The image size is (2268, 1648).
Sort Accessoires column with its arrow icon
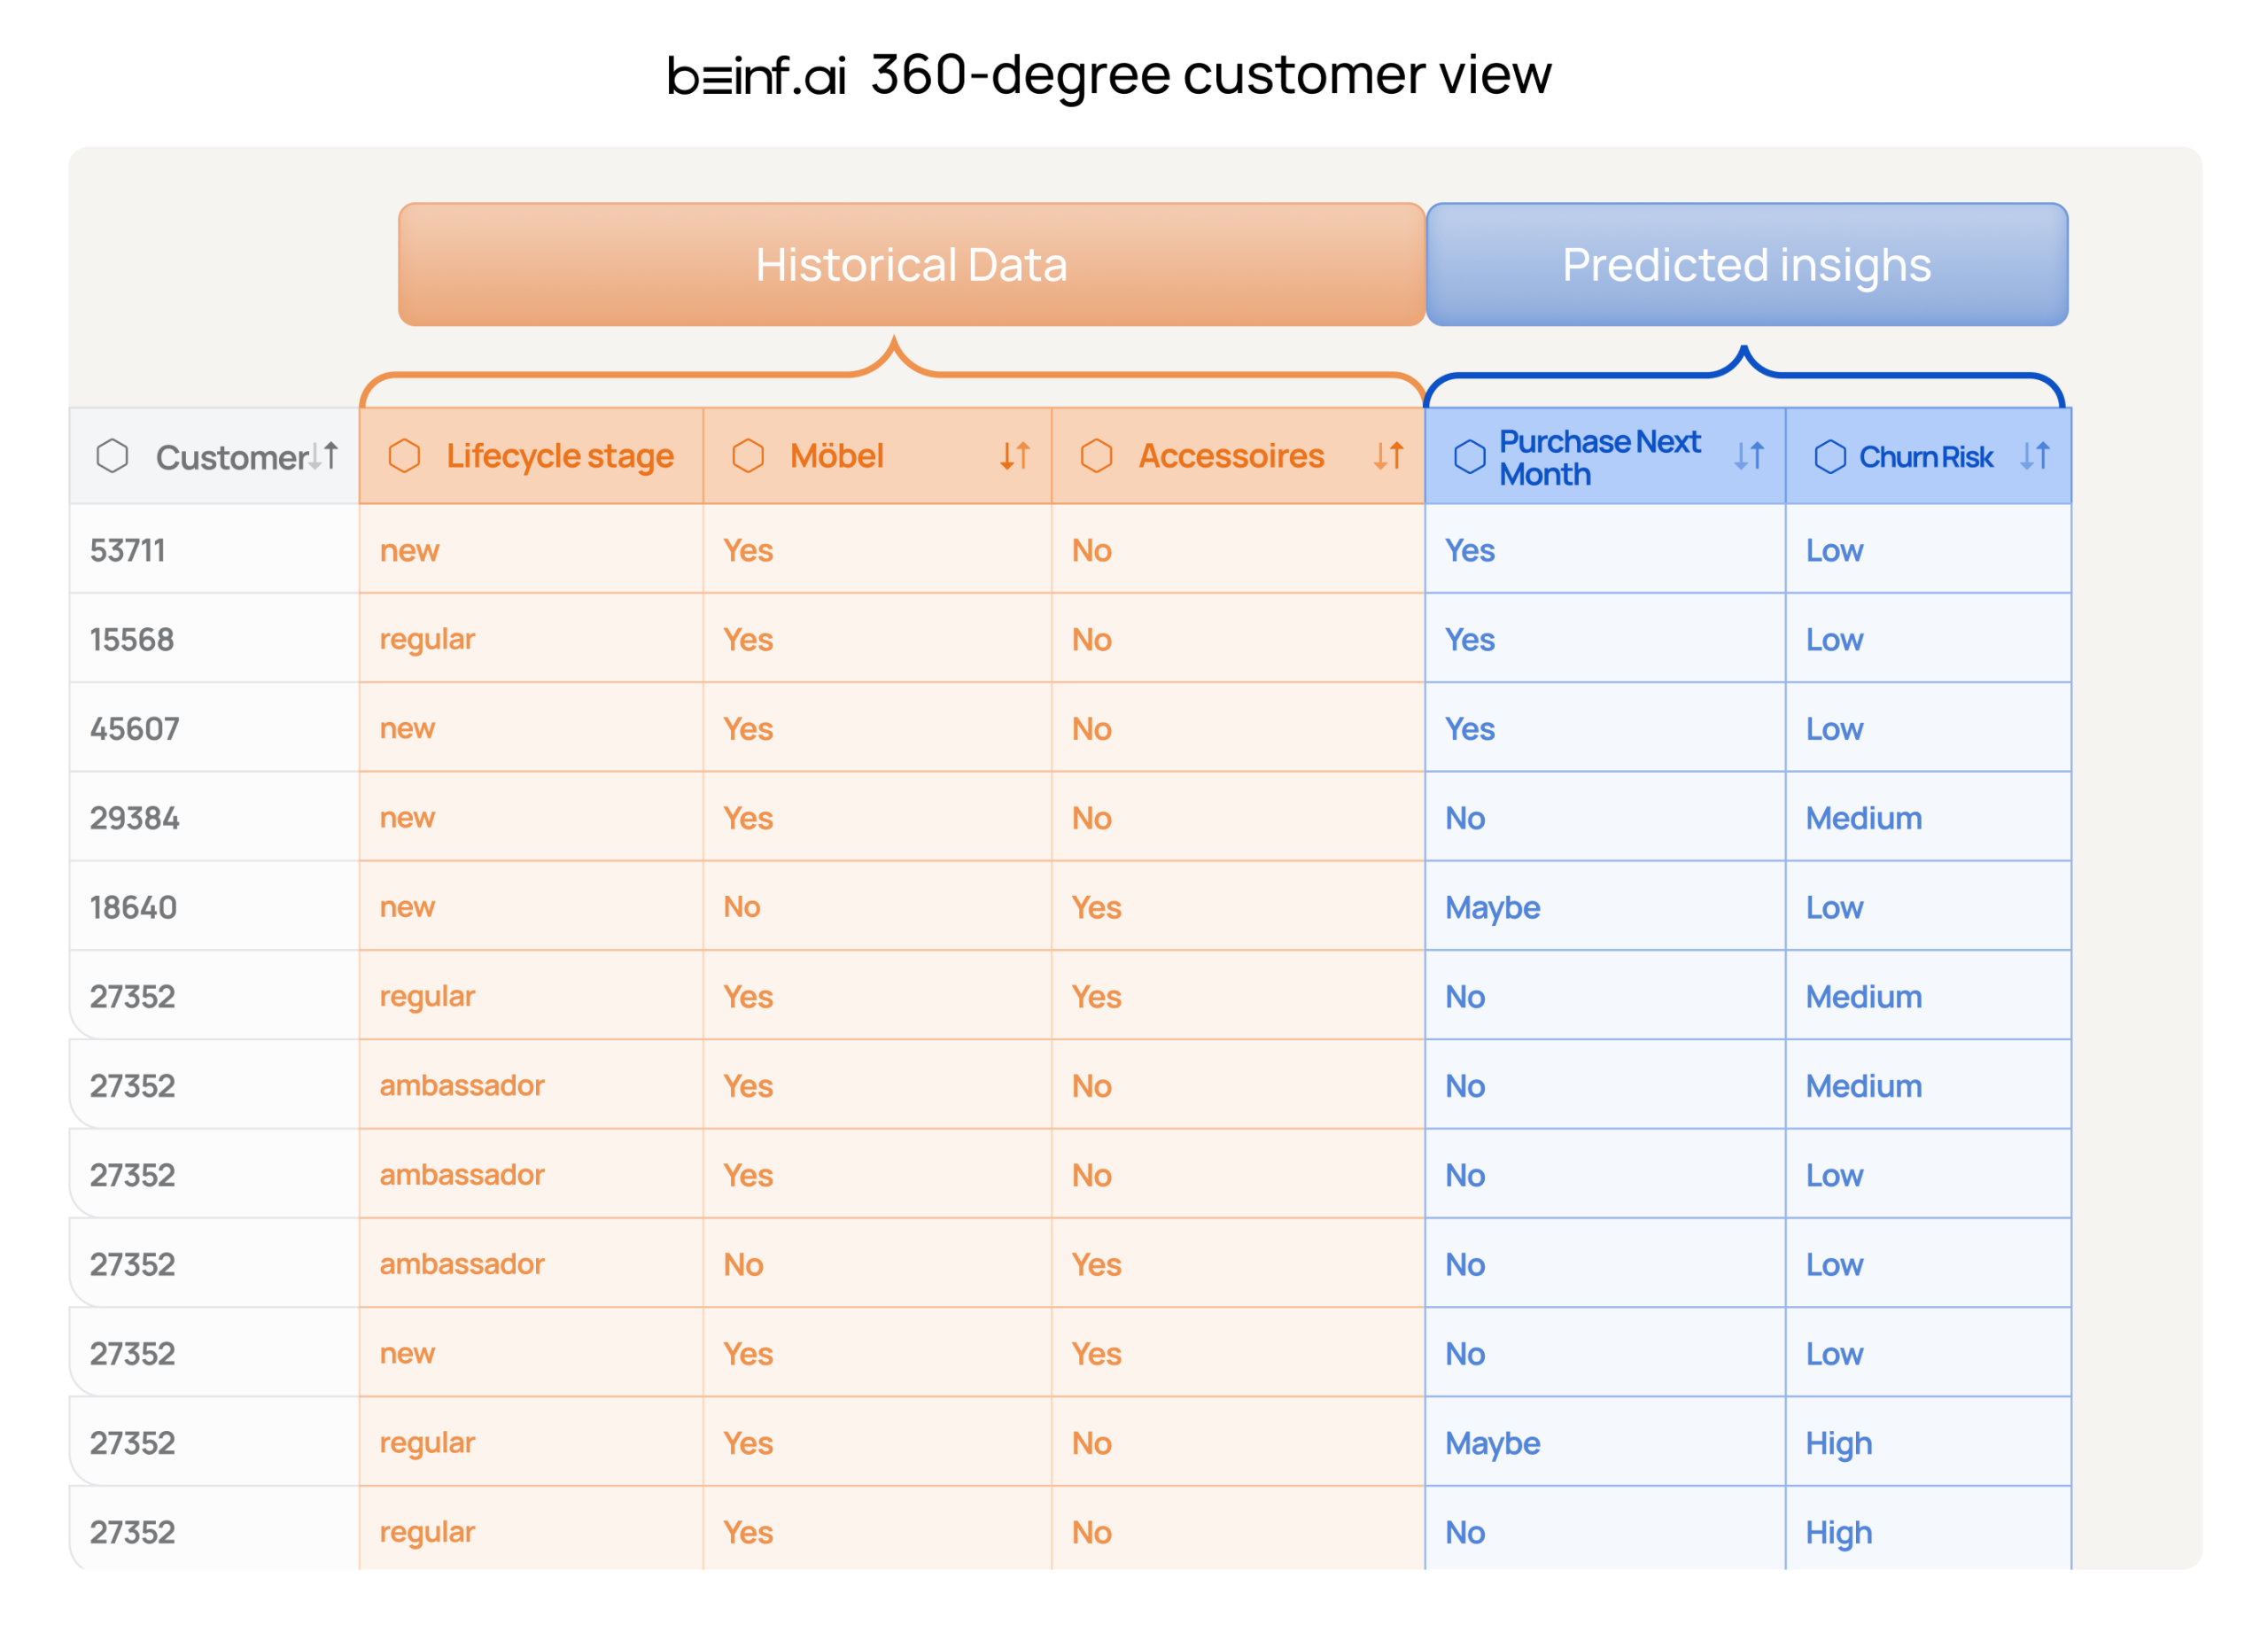tap(1388, 456)
